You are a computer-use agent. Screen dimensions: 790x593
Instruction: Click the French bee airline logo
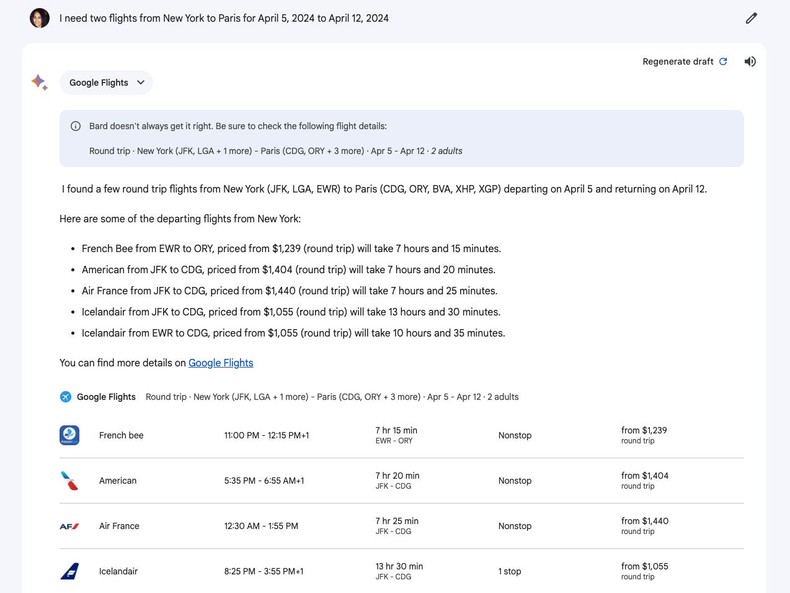(x=69, y=435)
